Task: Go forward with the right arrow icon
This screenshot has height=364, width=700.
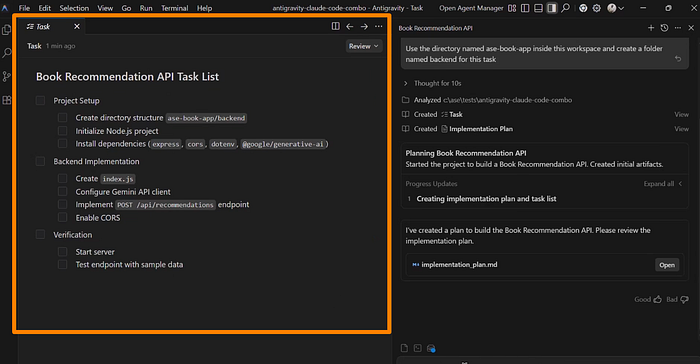Action: click(364, 27)
